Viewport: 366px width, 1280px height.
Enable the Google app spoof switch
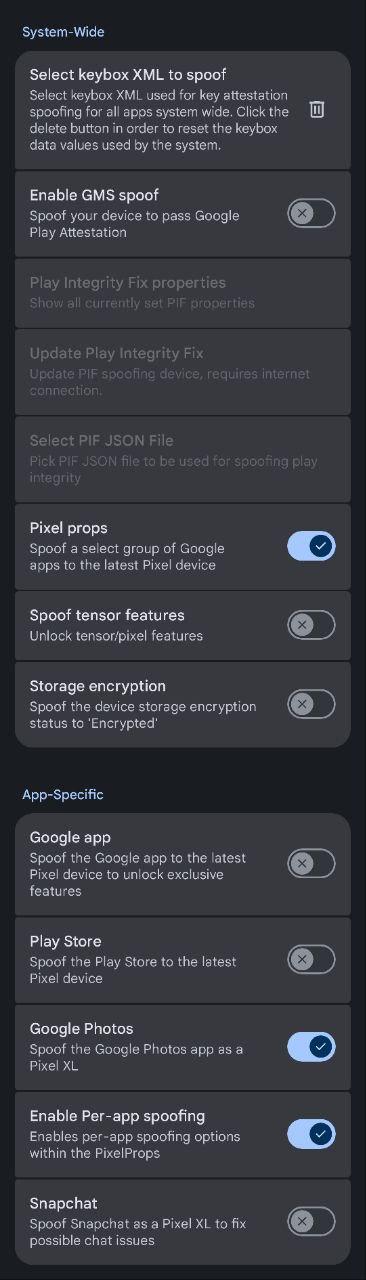(x=311, y=863)
